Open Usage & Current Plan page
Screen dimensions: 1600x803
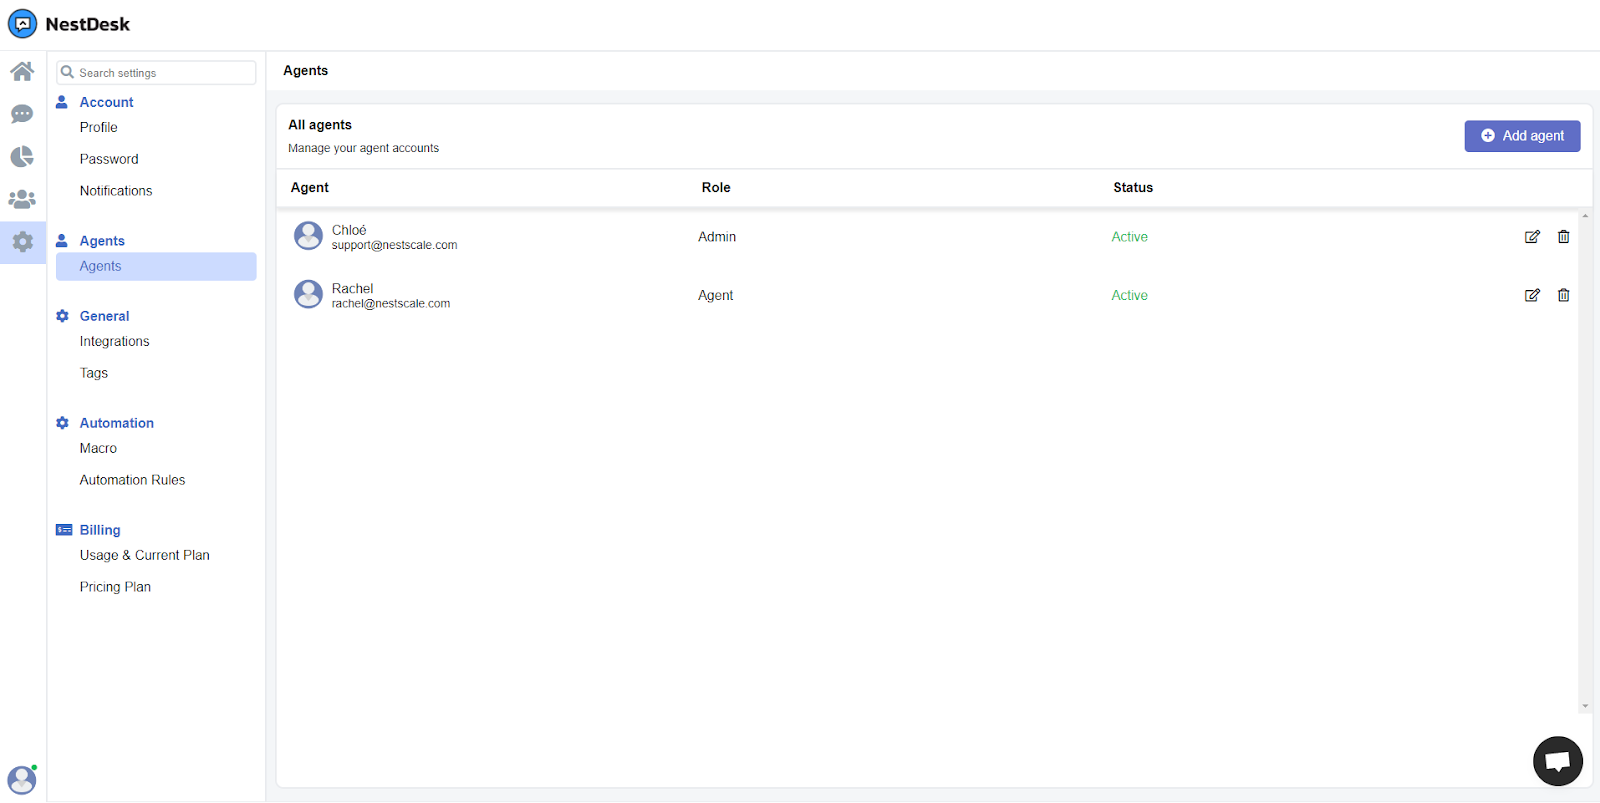click(144, 555)
